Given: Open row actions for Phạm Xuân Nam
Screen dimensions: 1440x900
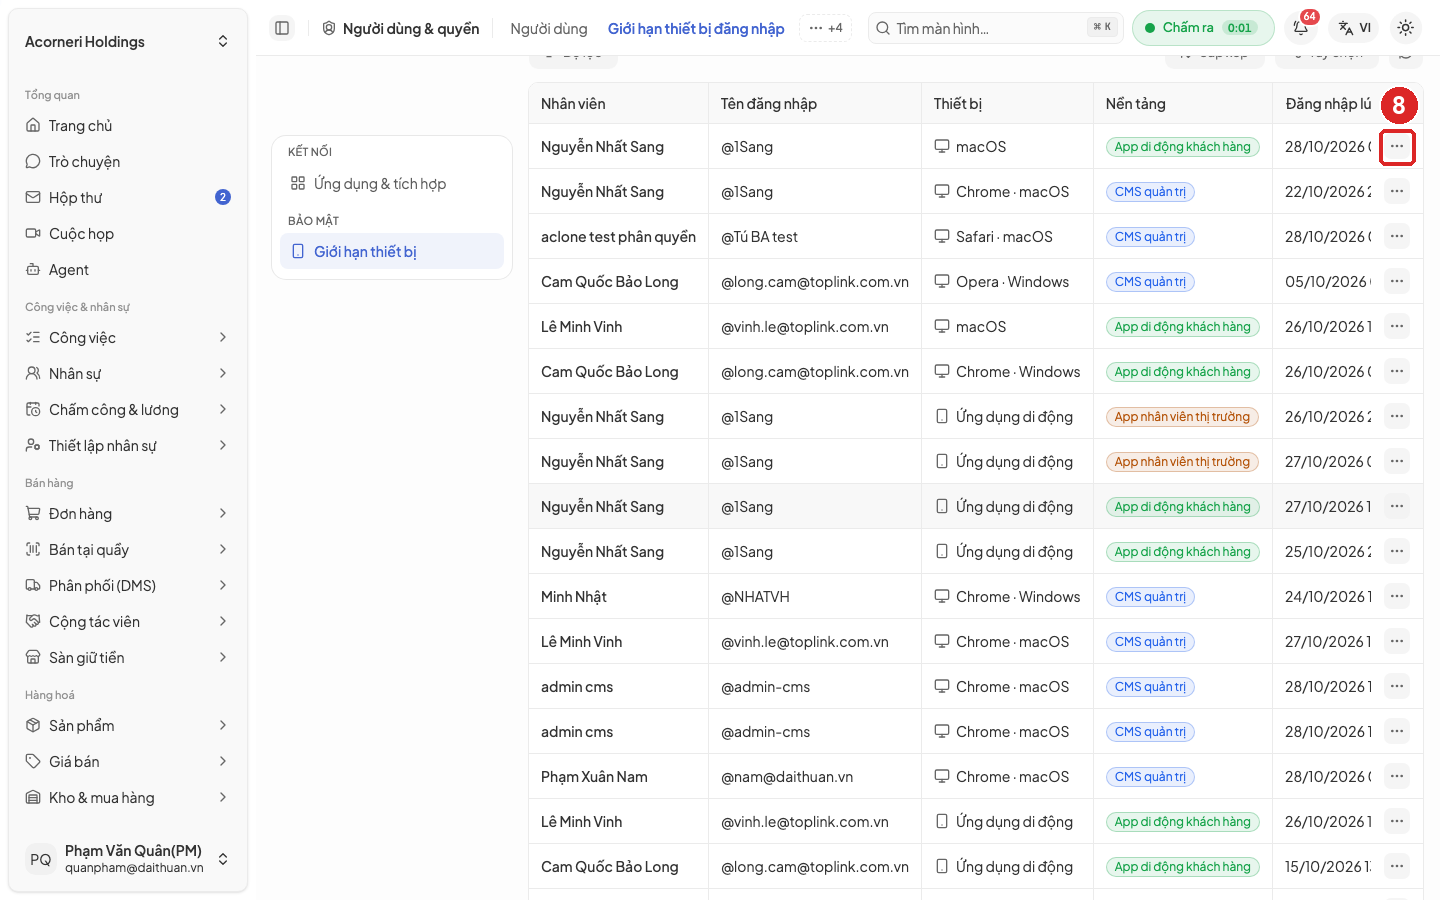Looking at the screenshot, I should coord(1397,777).
